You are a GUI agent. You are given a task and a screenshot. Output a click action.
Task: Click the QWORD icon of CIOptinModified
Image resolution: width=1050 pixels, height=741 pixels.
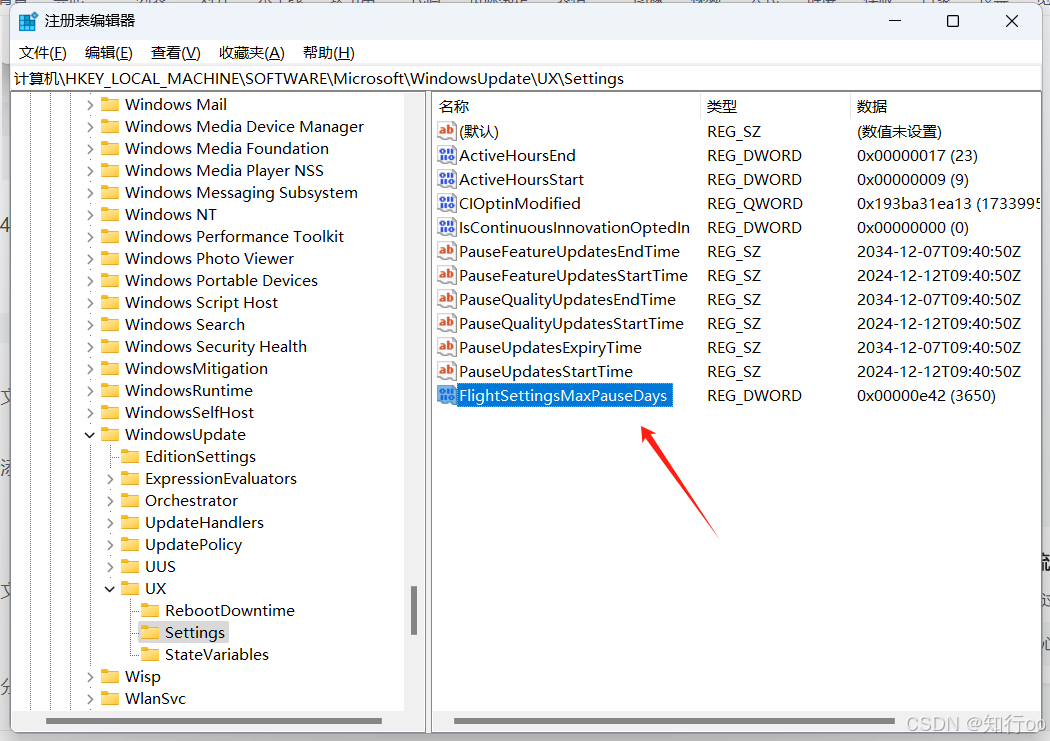point(447,203)
